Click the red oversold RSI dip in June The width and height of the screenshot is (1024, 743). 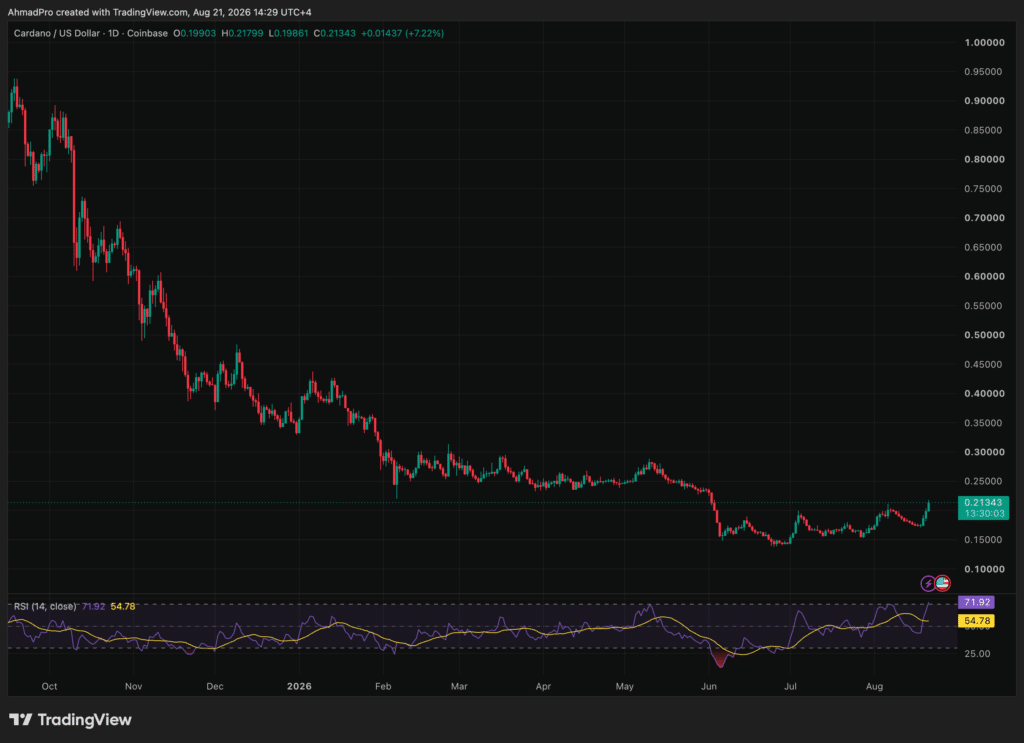pyautogui.click(x=720, y=659)
